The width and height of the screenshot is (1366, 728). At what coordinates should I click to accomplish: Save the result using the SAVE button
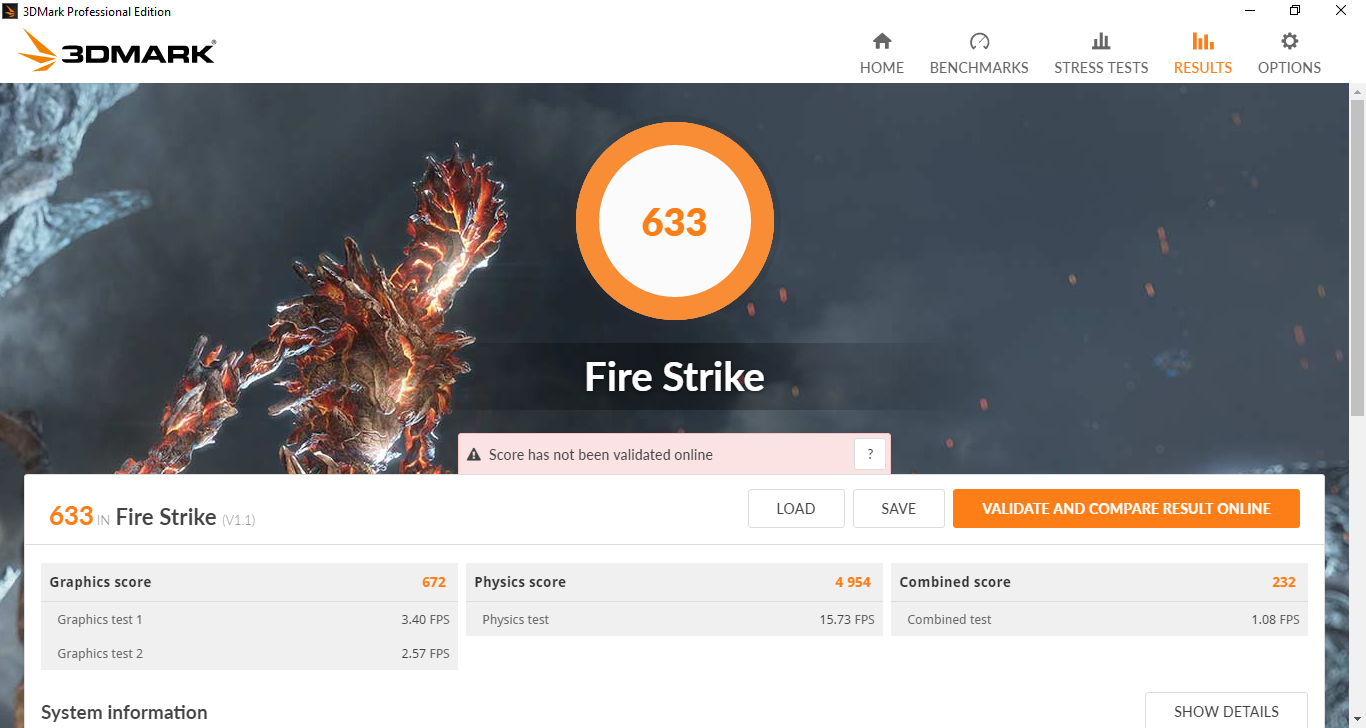(899, 508)
